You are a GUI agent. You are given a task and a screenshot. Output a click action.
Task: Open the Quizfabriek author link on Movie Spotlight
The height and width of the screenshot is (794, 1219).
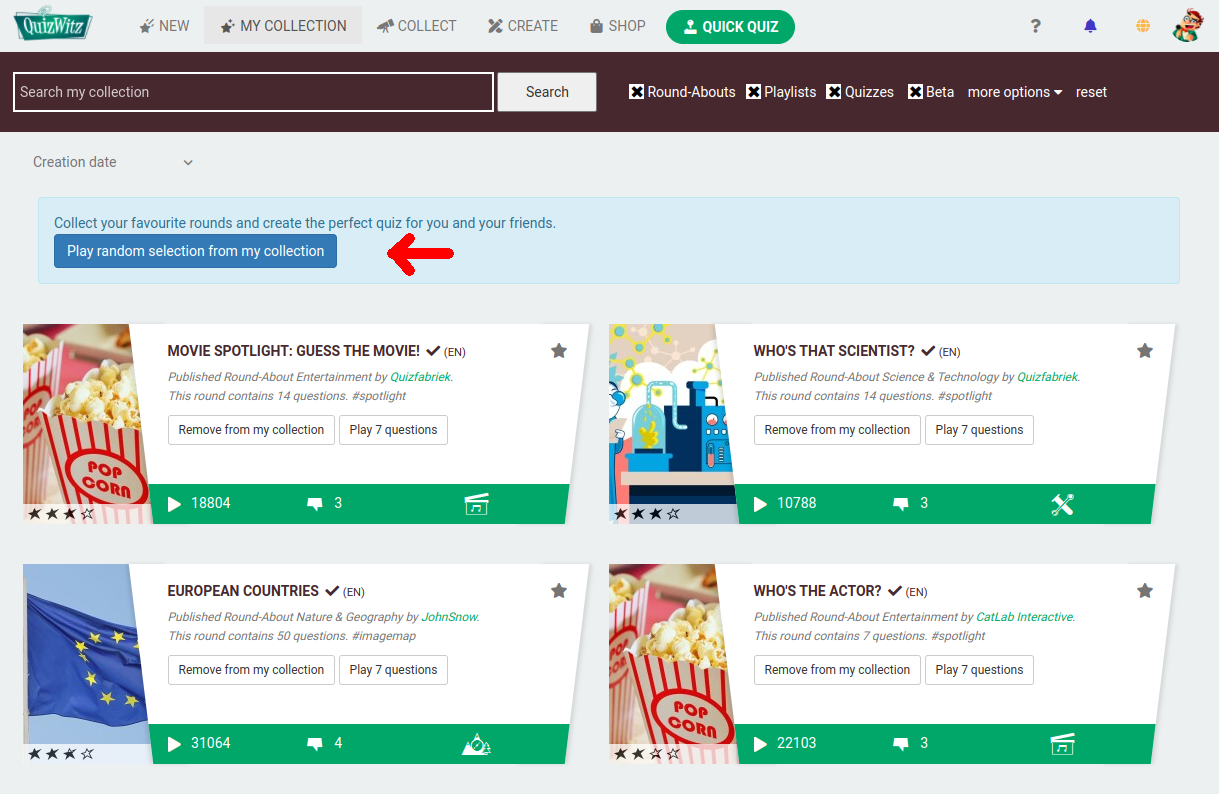tap(420, 377)
